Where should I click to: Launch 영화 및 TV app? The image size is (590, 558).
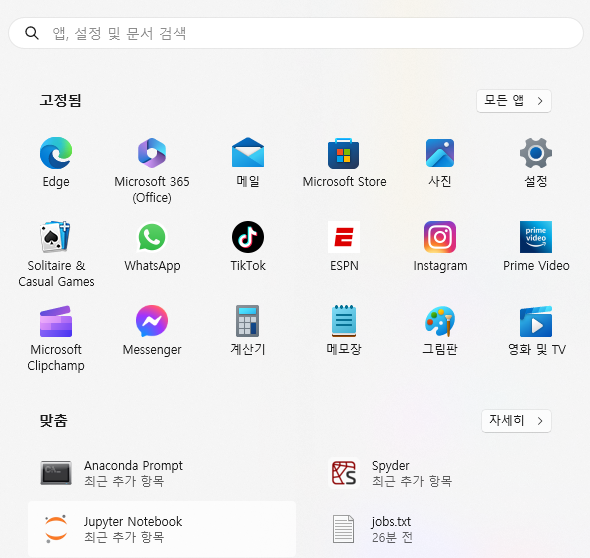pyautogui.click(x=536, y=321)
